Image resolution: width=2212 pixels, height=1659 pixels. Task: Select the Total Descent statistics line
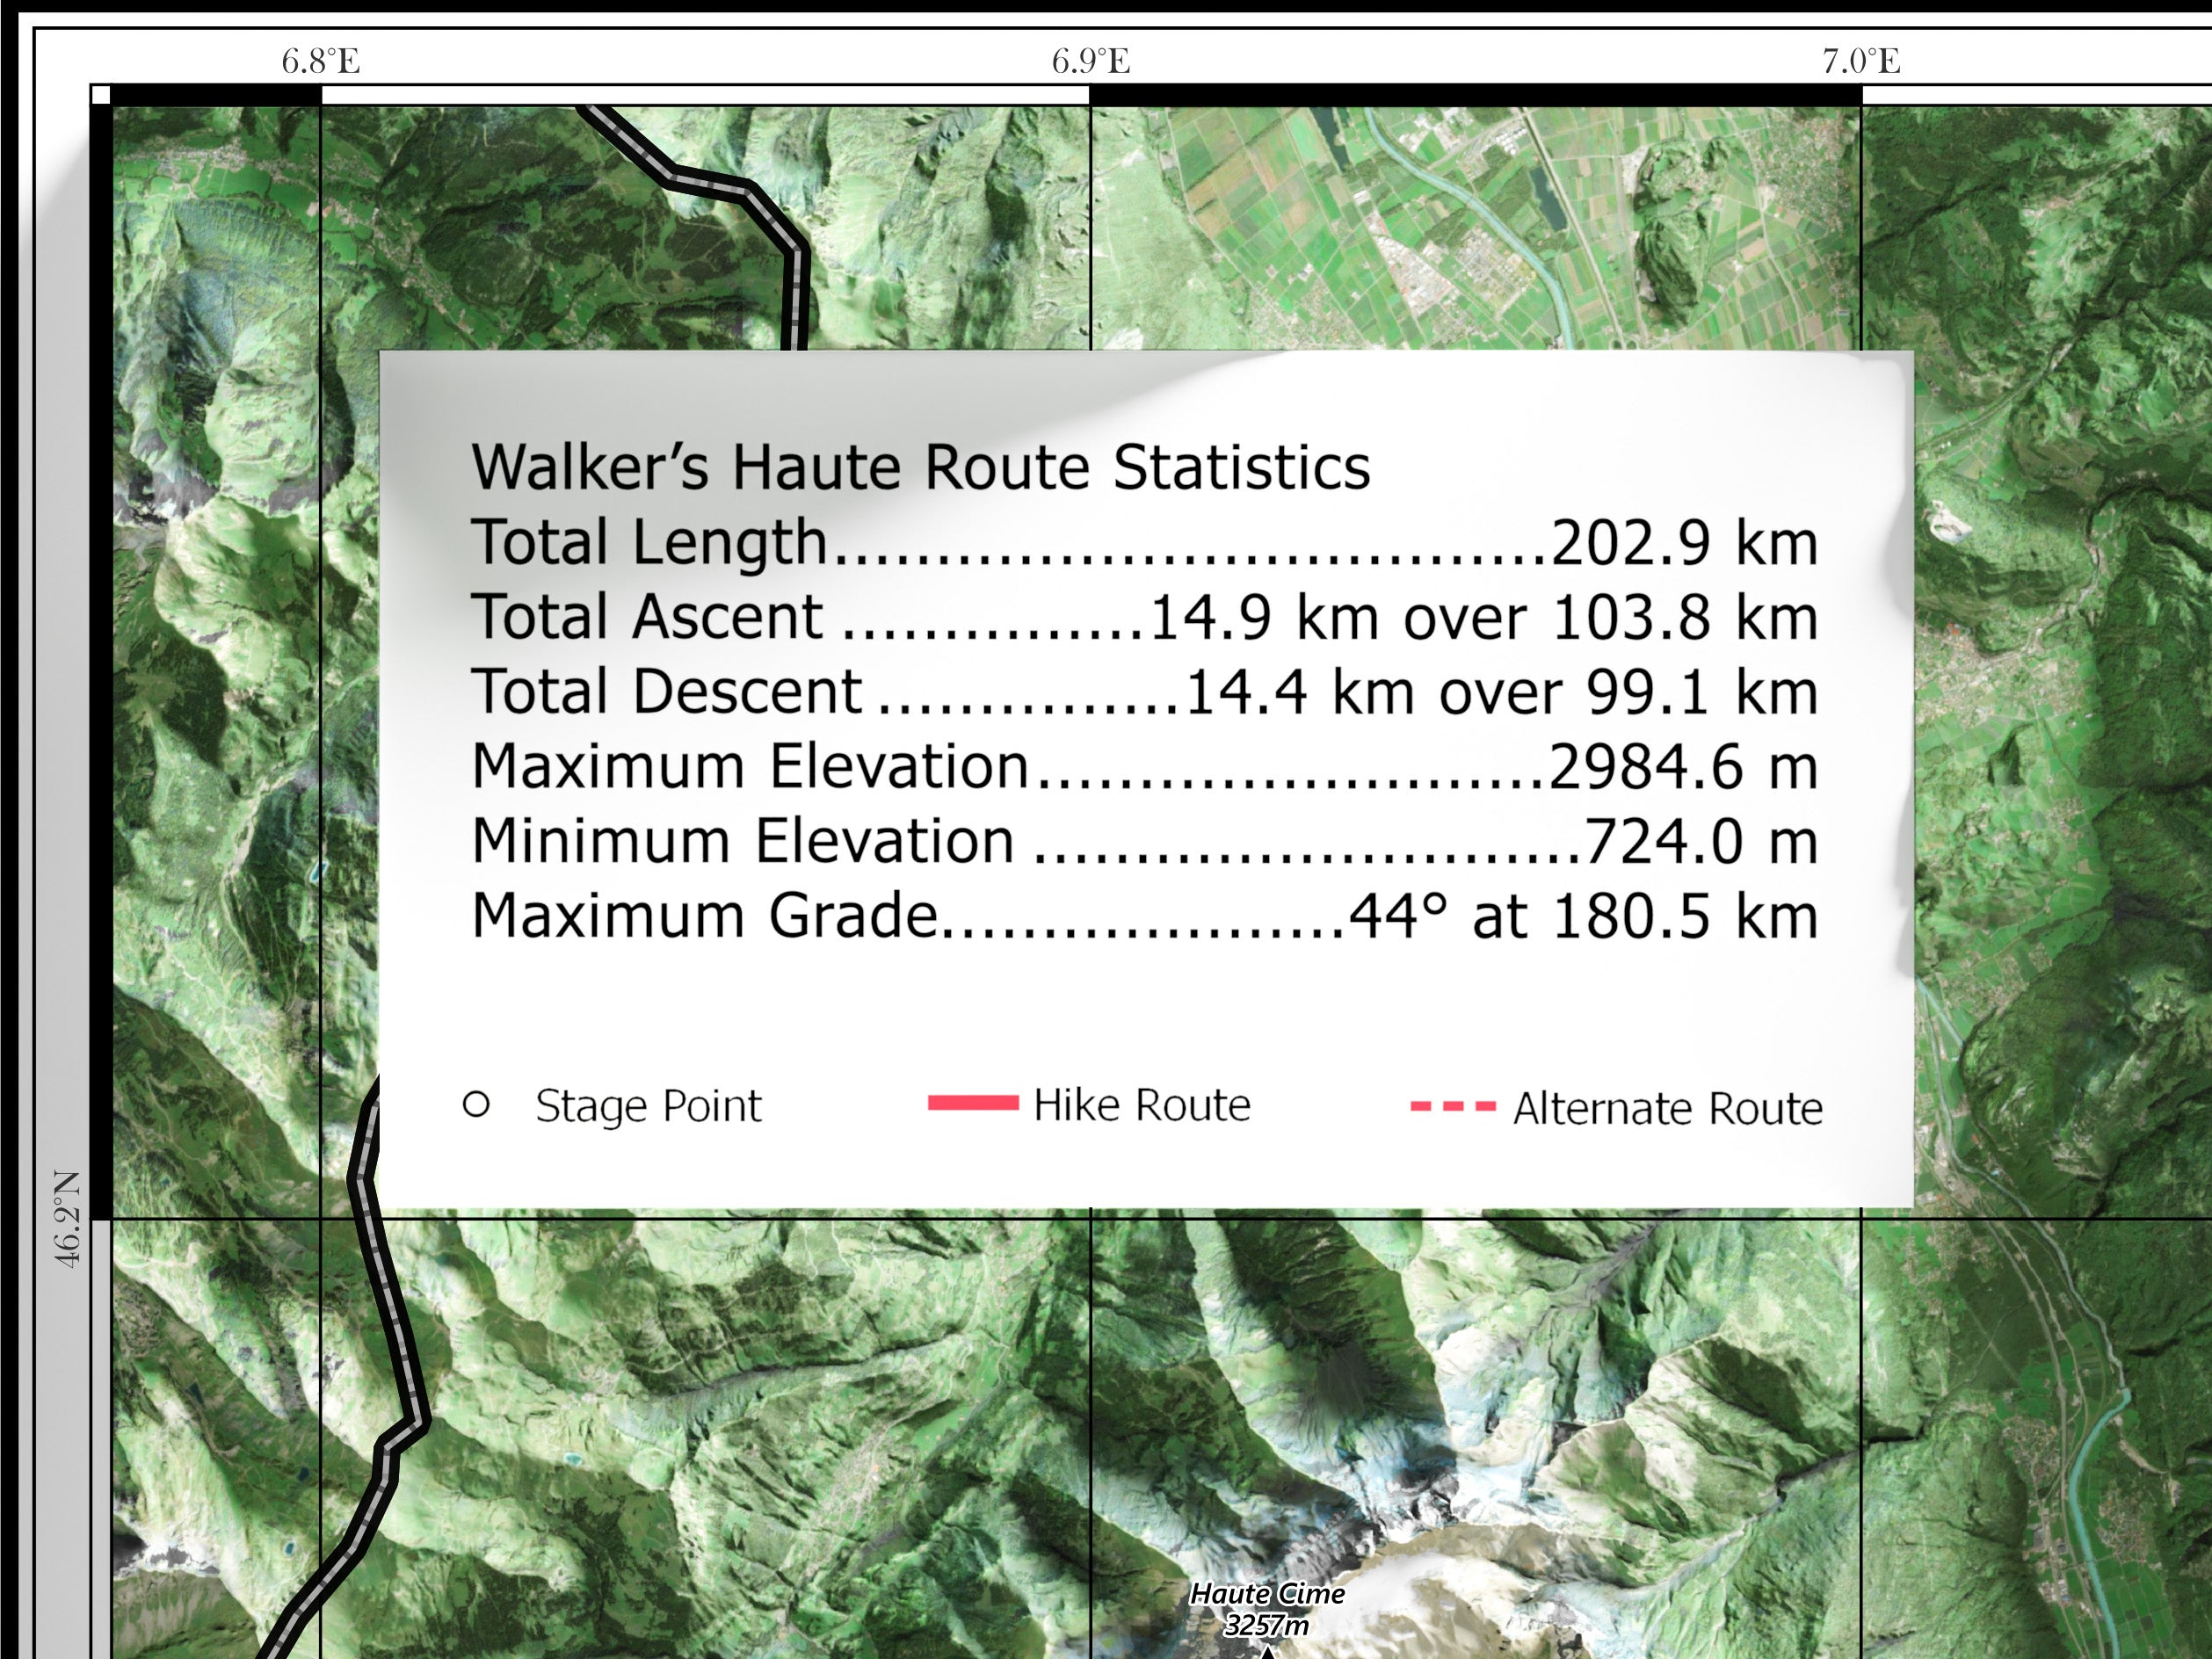coord(1144,692)
